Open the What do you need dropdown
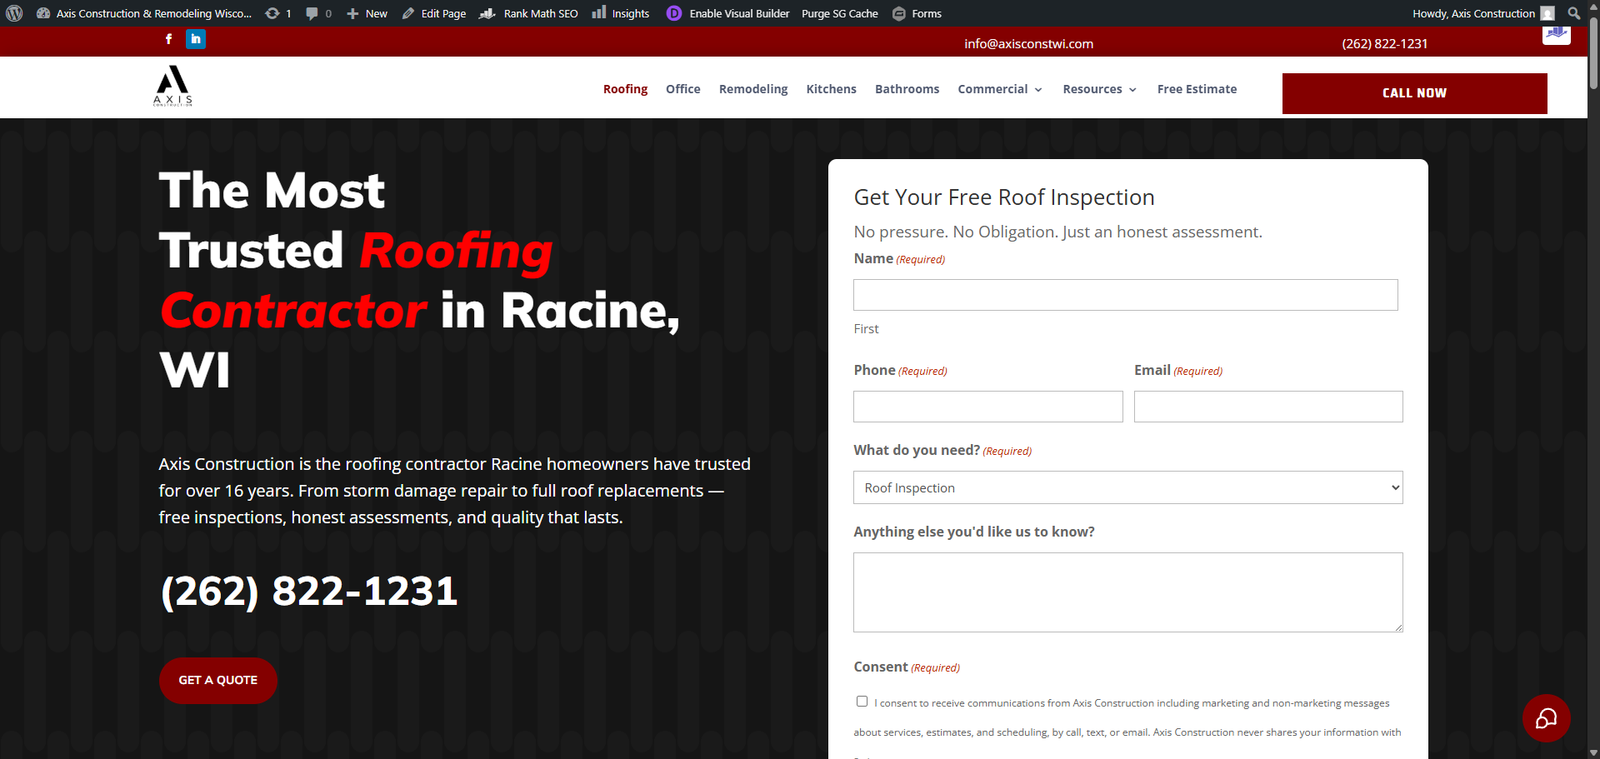Image resolution: width=1600 pixels, height=759 pixels. pyautogui.click(x=1128, y=487)
